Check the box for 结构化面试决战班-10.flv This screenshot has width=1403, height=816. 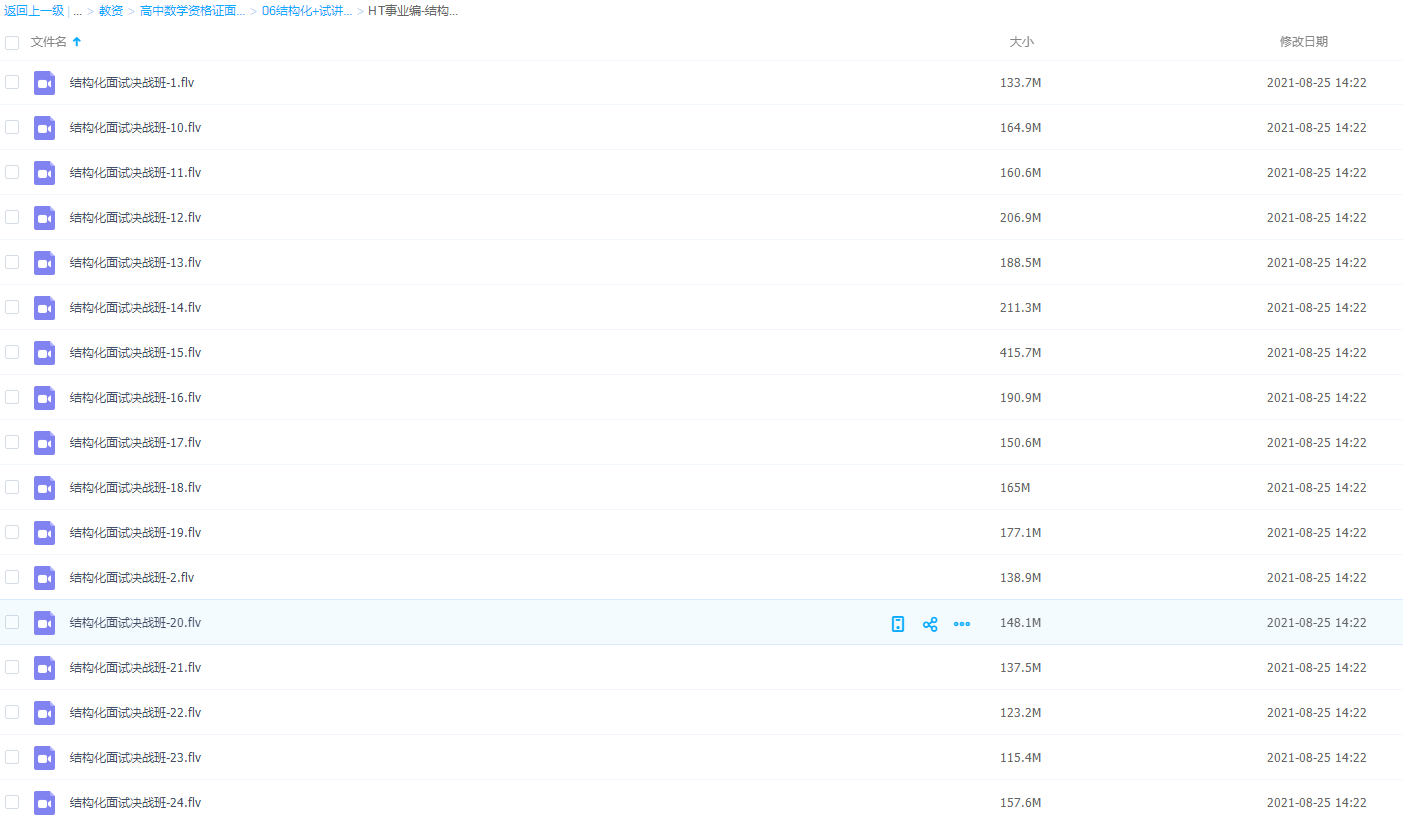12,127
